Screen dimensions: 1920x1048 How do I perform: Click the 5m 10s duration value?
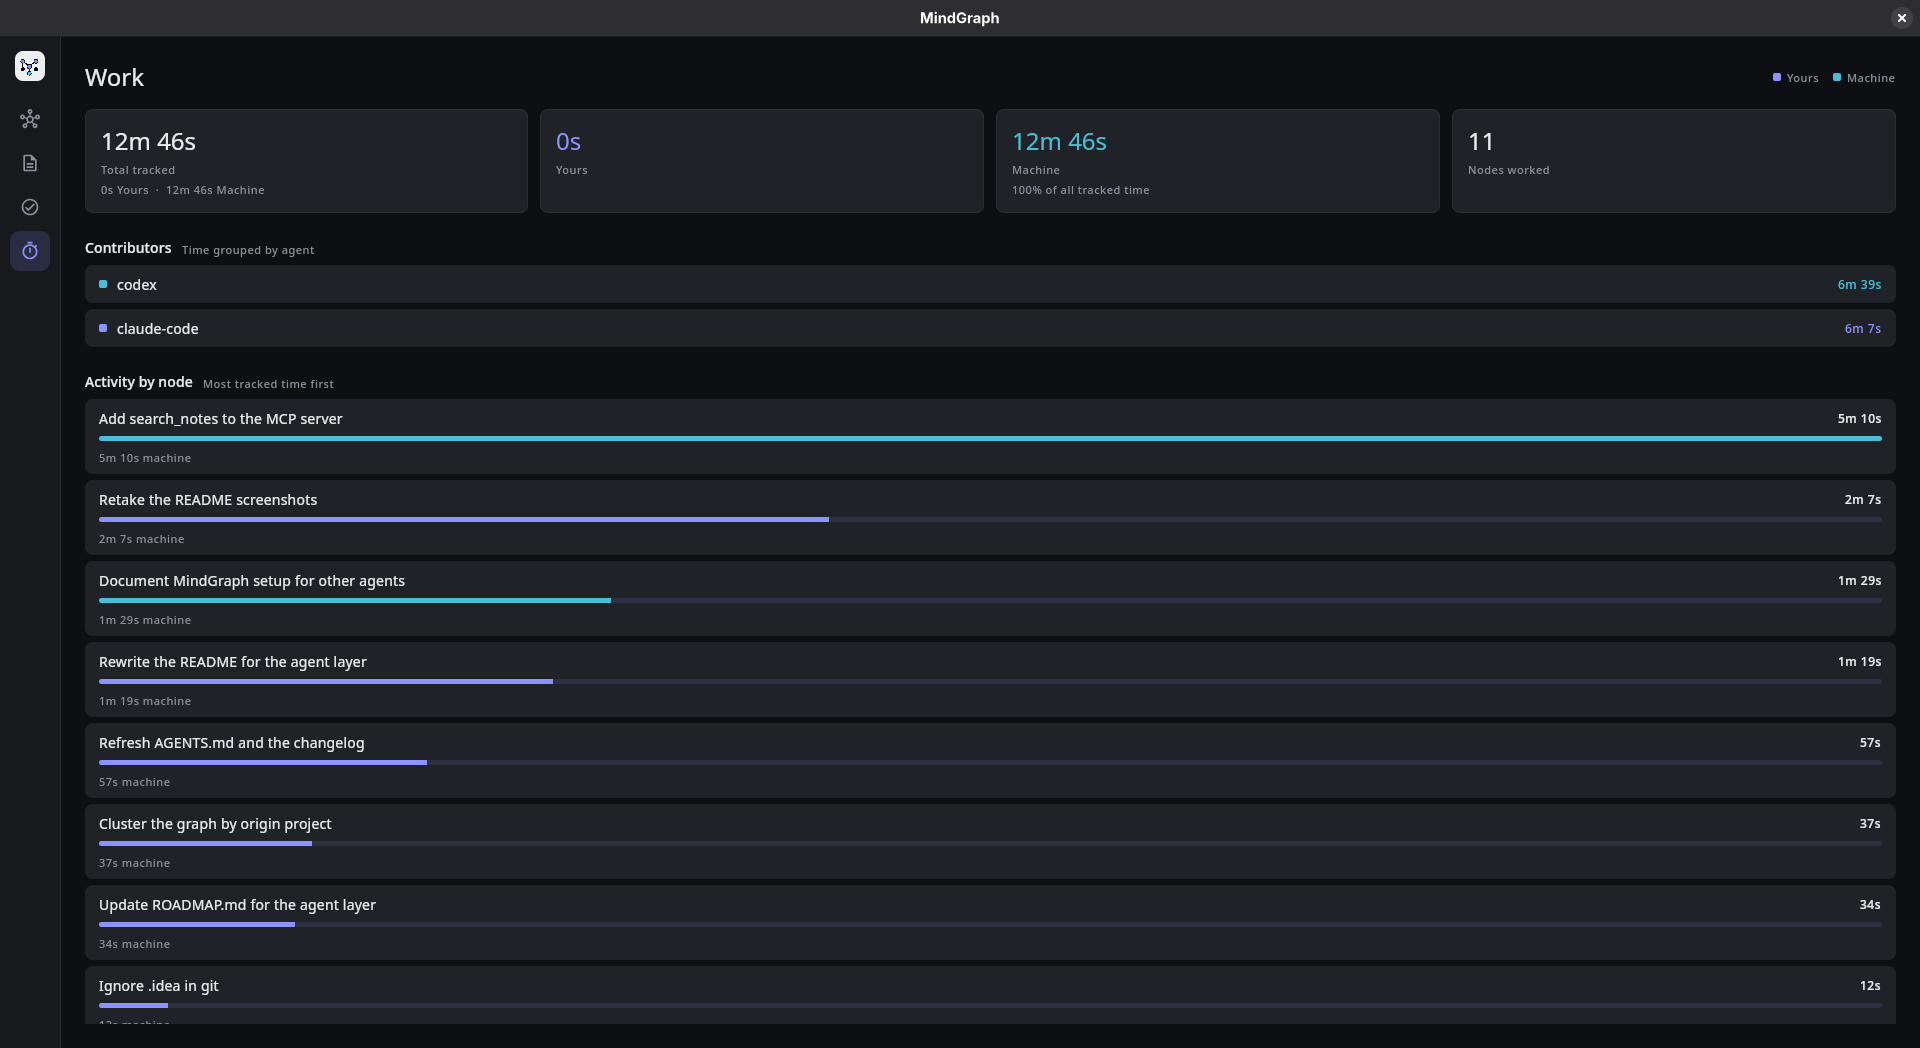click(1859, 419)
